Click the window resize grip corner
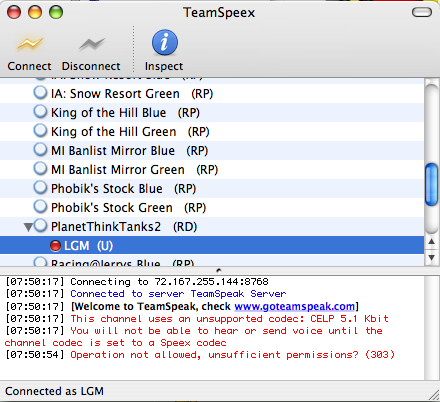 pos(434,396)
